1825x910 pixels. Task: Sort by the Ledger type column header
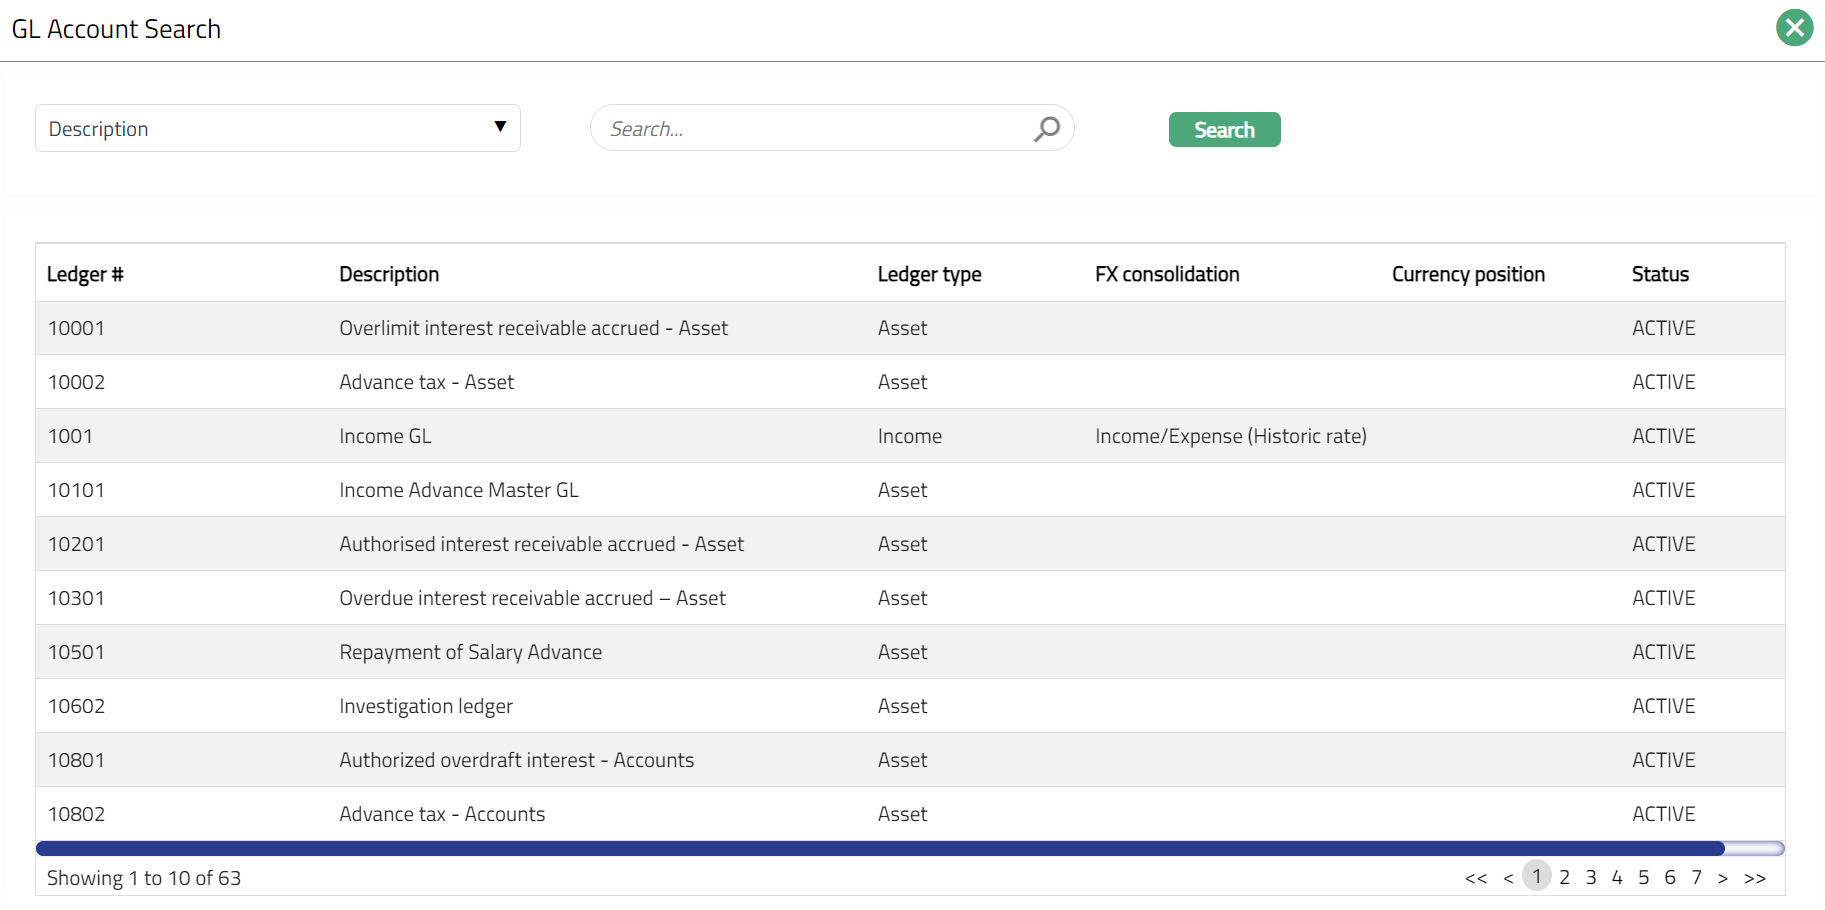929,274
